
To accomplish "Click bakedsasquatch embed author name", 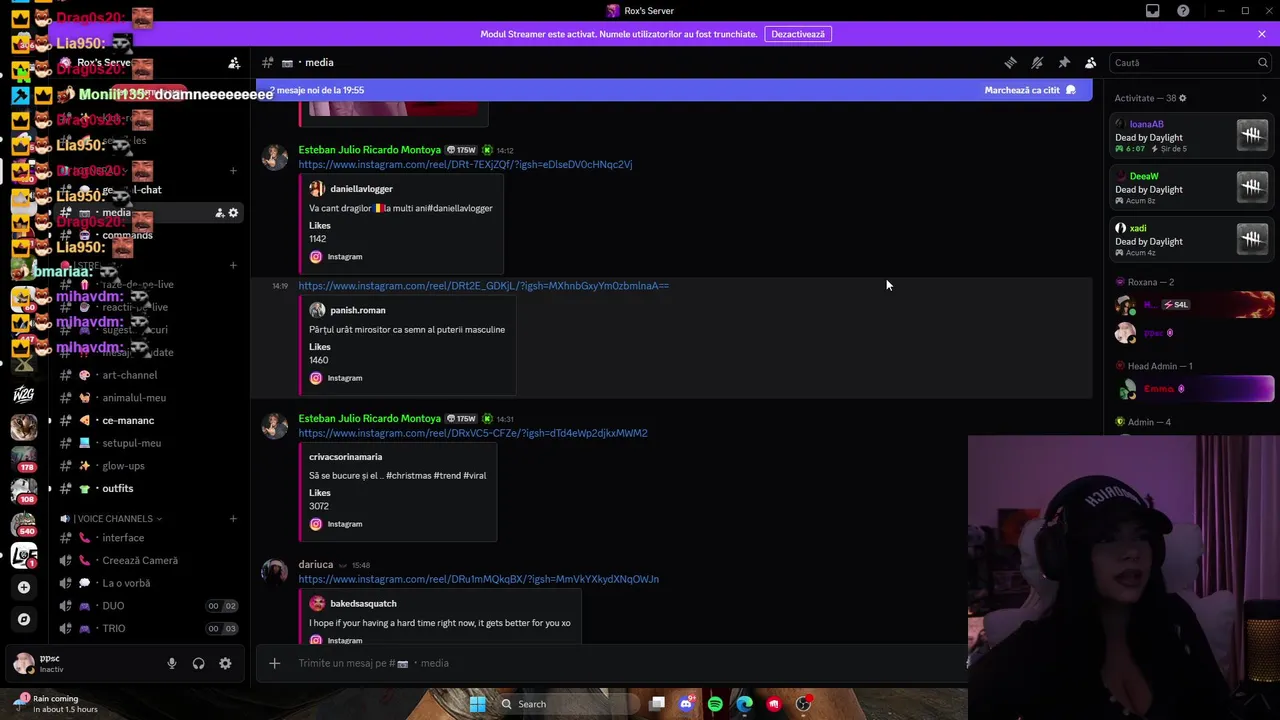I will pyautogui.click(x=363, y=604).
